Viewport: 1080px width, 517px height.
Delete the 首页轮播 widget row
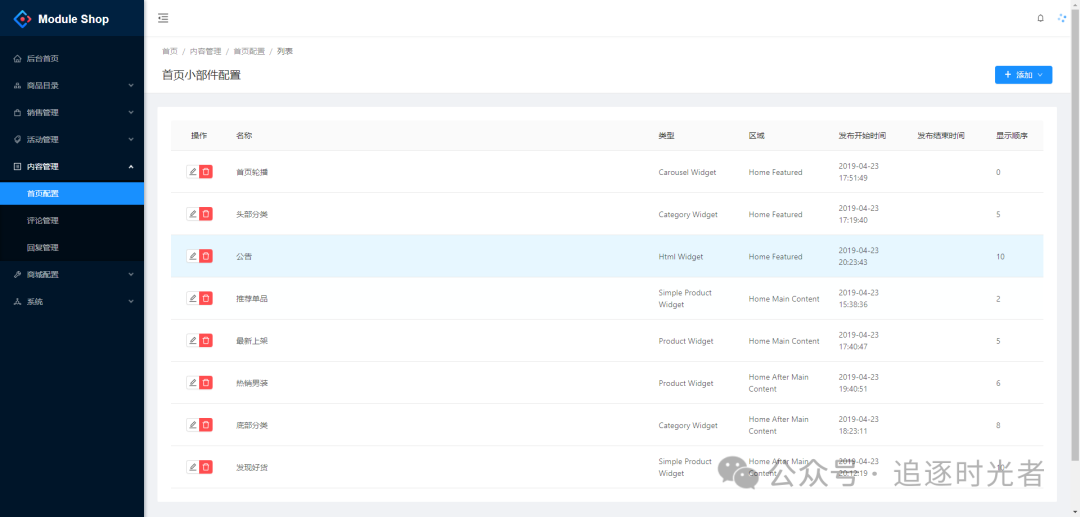206,171
